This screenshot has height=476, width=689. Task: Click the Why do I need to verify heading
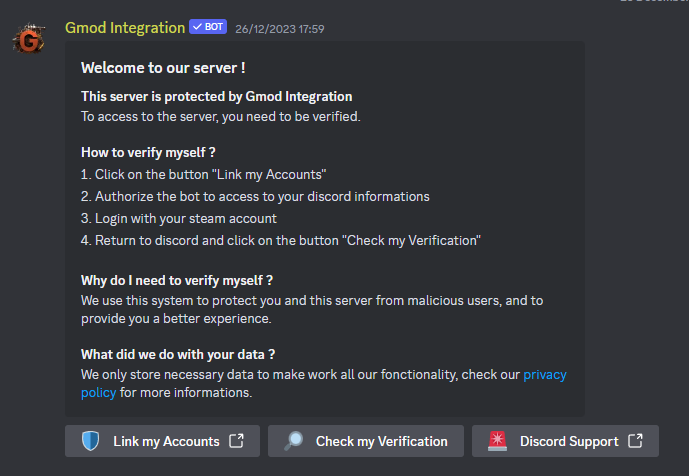(x=177, y=280)
